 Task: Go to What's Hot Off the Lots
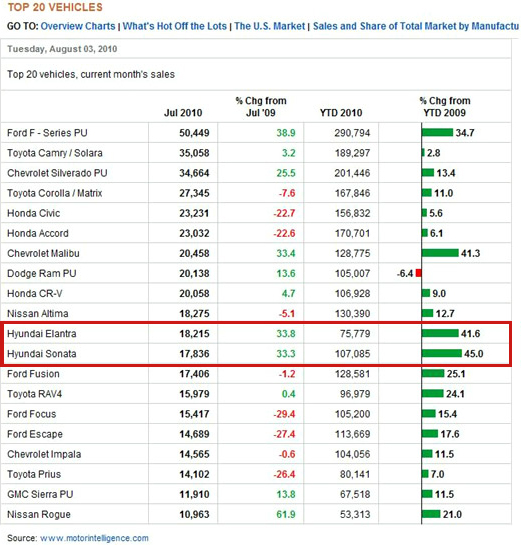[174, 26]
